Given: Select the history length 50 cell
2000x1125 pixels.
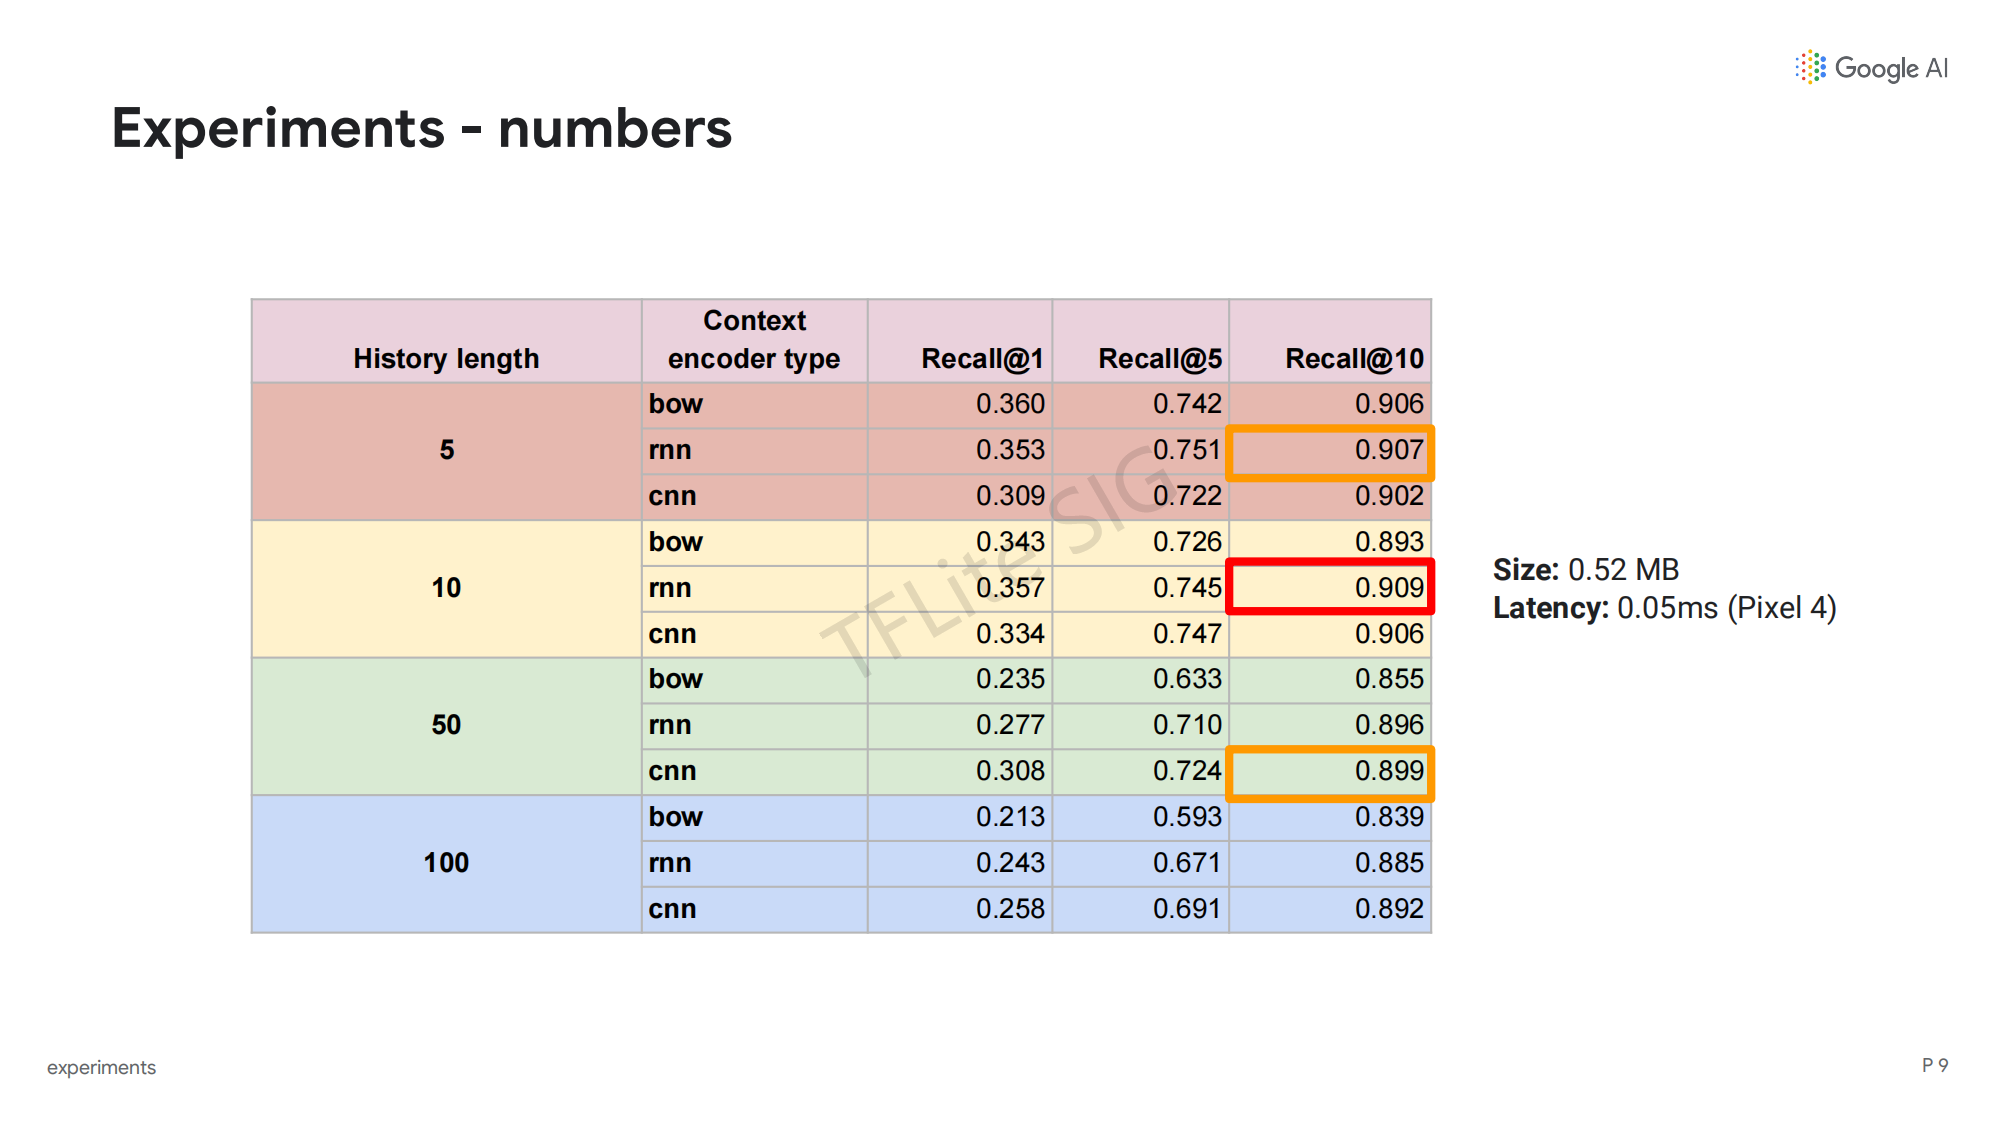Looking at the screenshot, I should click(x=447, y=725).
